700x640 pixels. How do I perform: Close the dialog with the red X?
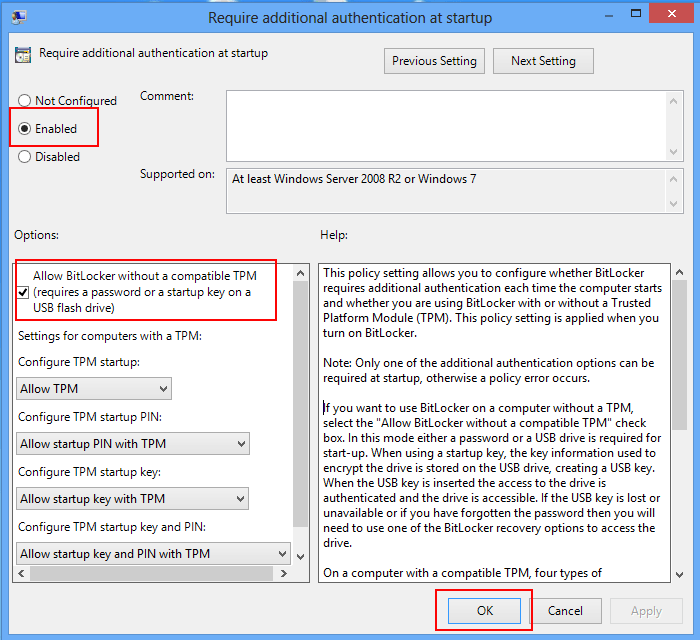pyautogui.click(x=671, y=13)
